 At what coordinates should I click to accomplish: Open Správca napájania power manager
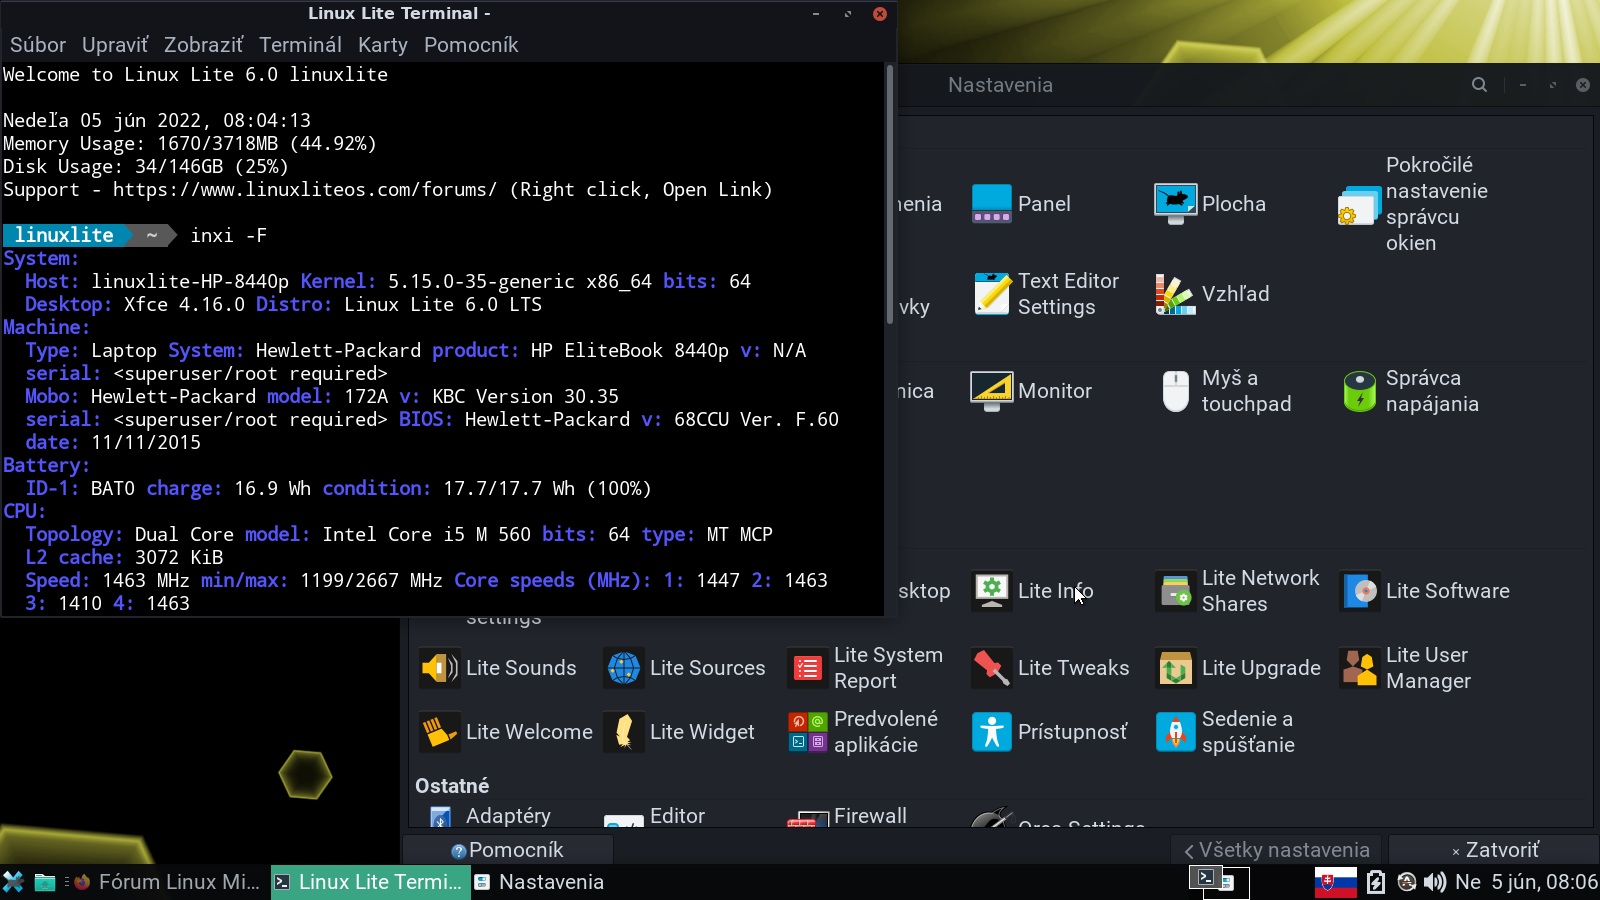click(1412, 391)
